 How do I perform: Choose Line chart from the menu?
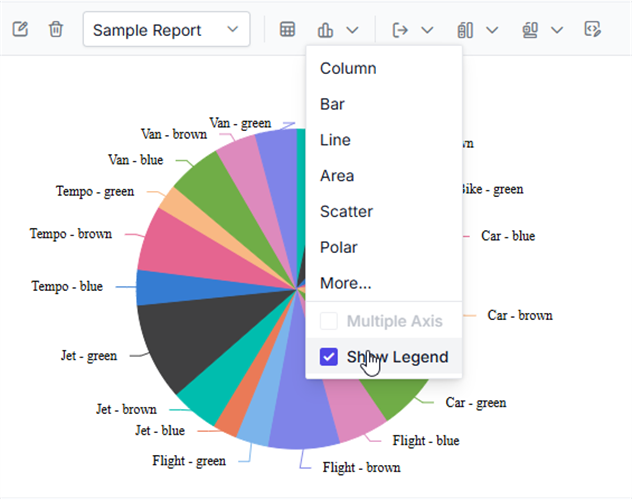point(384,140)
